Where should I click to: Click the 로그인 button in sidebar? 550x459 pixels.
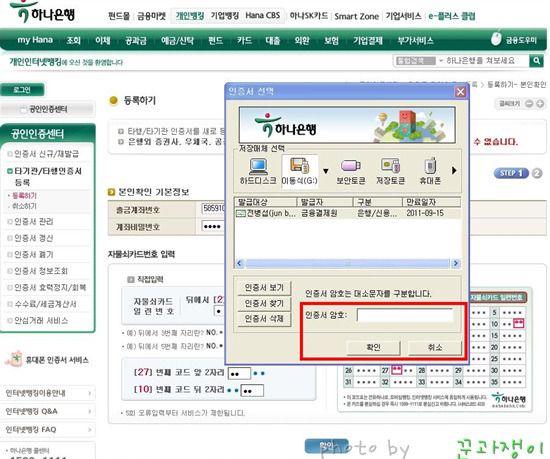tap(22, 90)
